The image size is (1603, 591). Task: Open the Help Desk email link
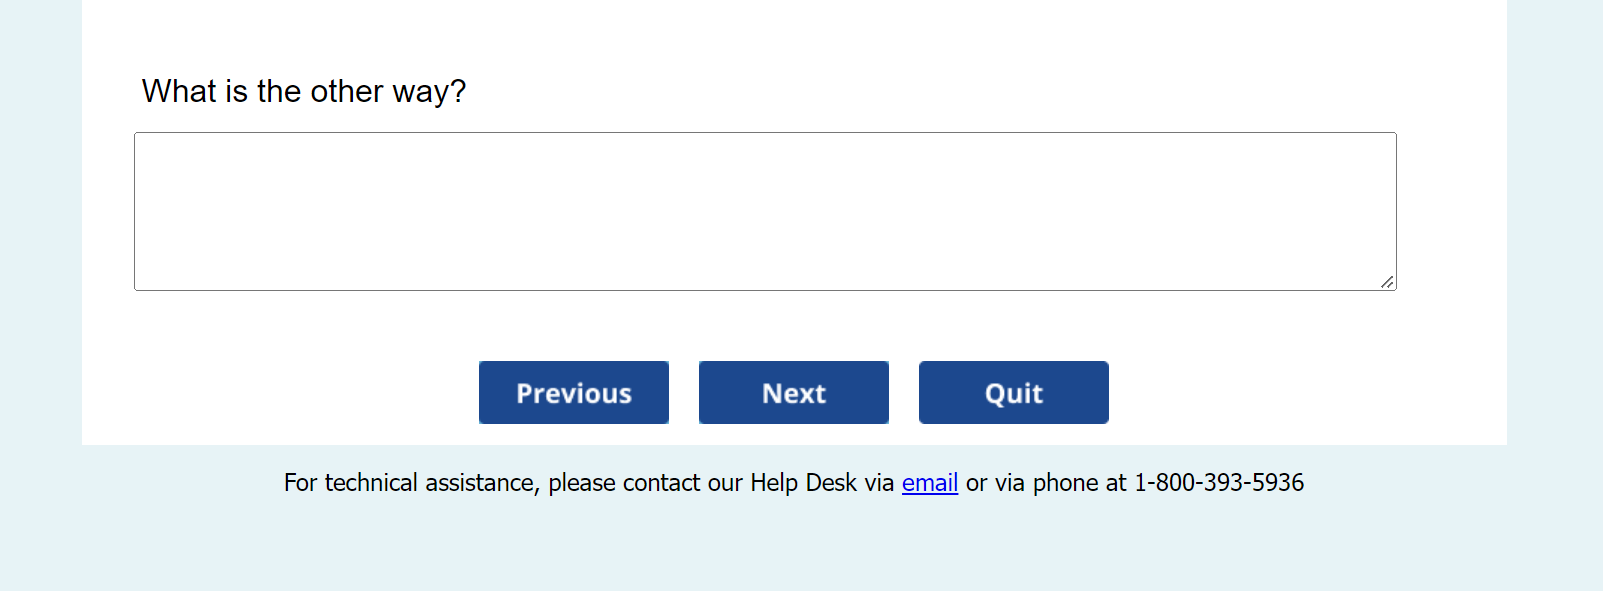pos(929,483)
